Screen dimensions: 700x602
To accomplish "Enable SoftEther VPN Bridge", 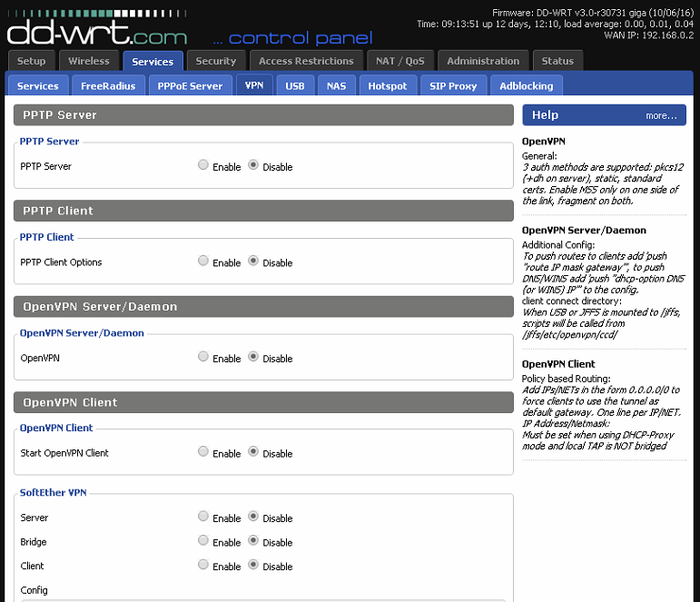I will click(x=203, y=540).
